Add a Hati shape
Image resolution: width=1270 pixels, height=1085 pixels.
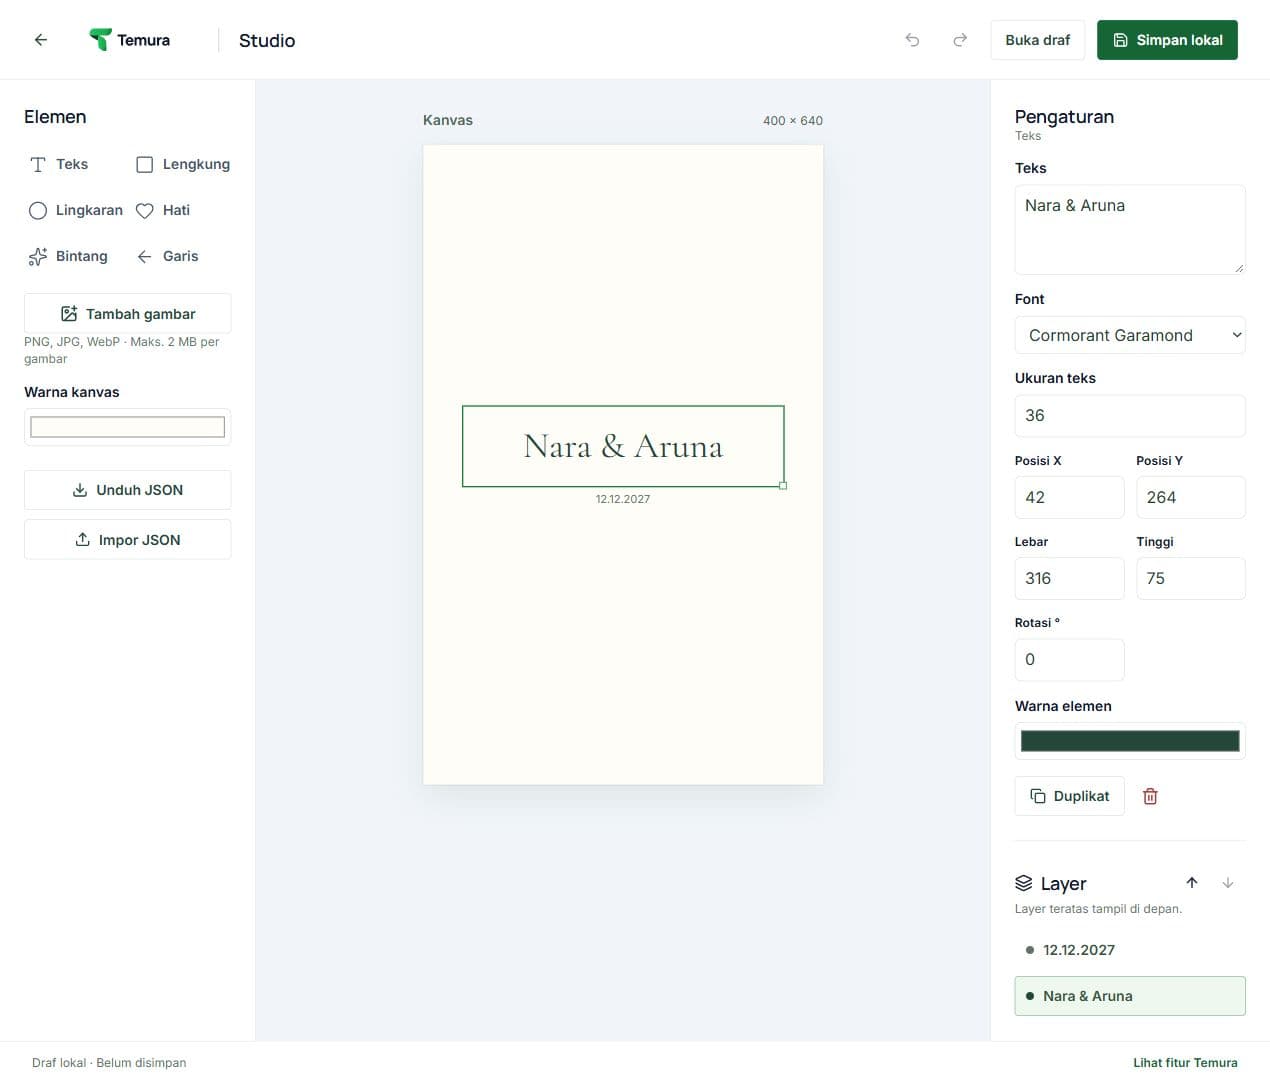click(163, 210)
